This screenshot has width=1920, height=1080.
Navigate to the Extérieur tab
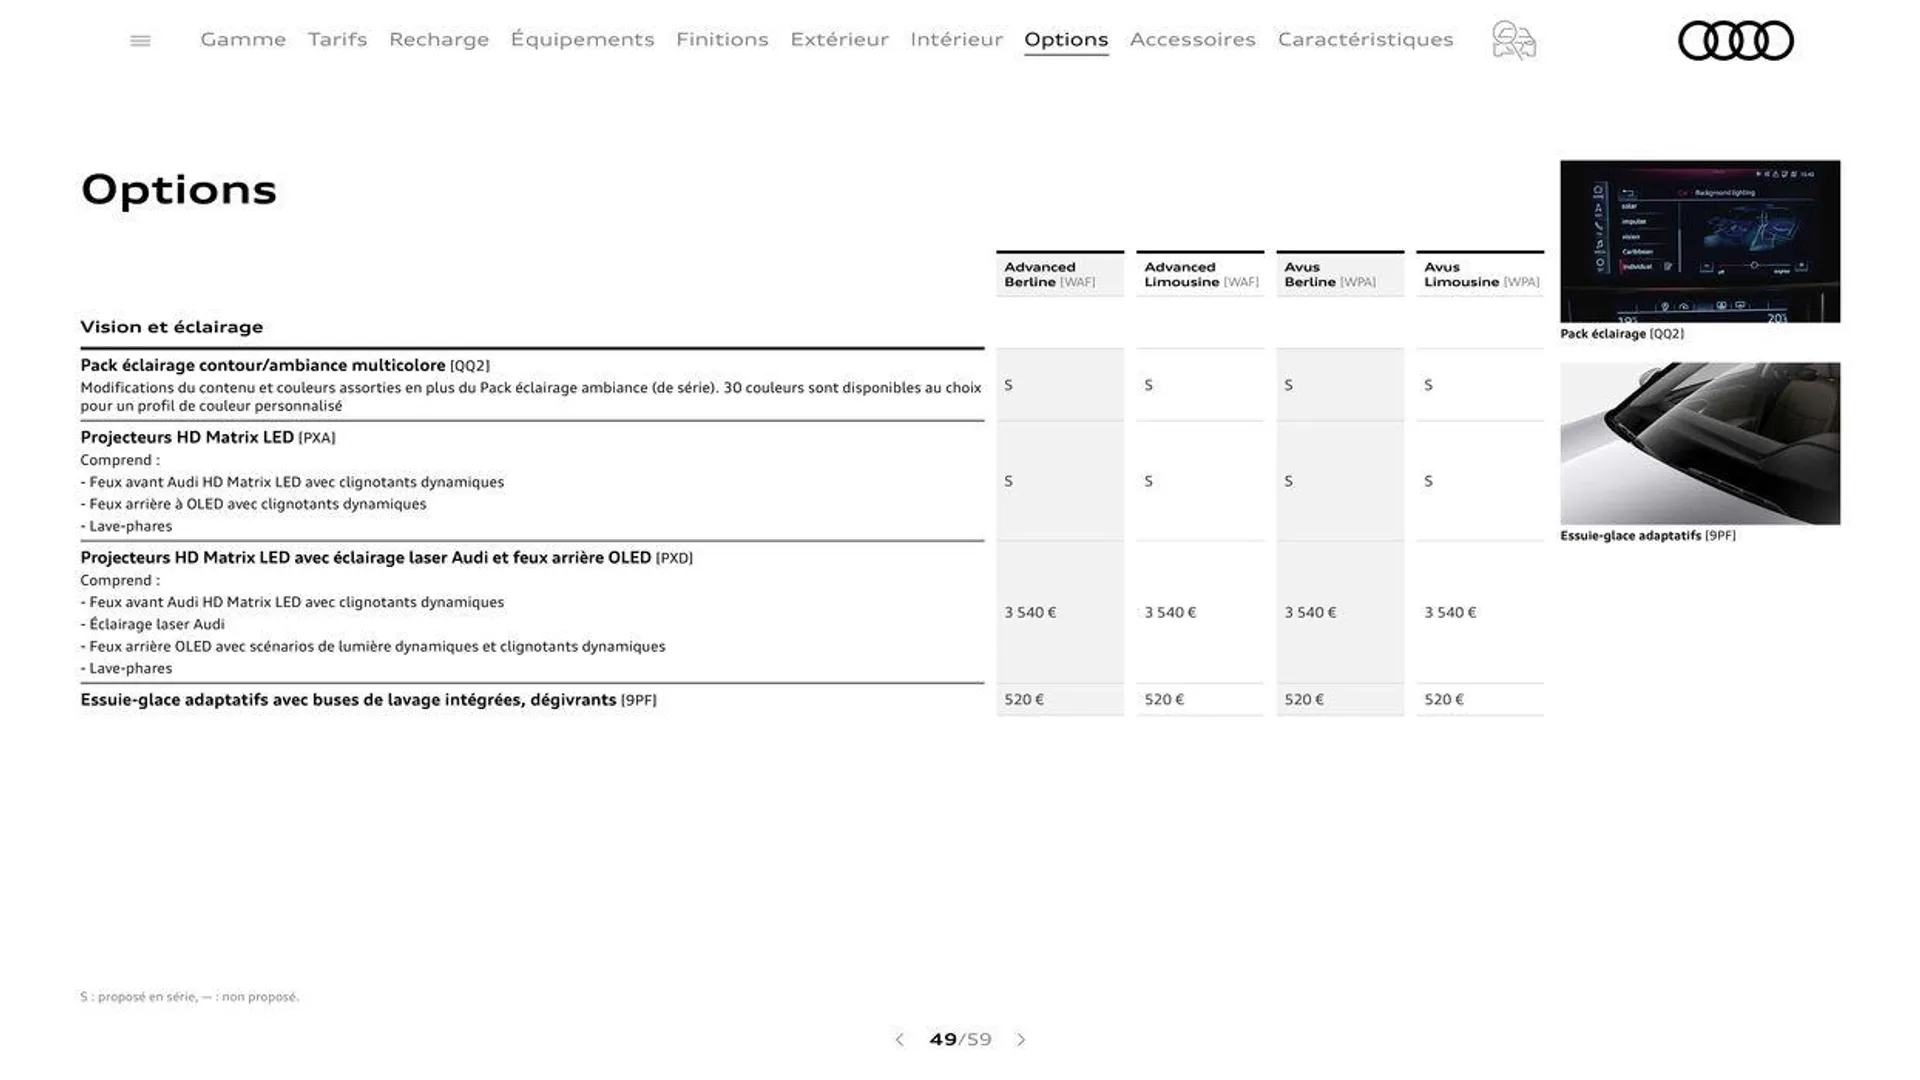(x=839, y=39)
